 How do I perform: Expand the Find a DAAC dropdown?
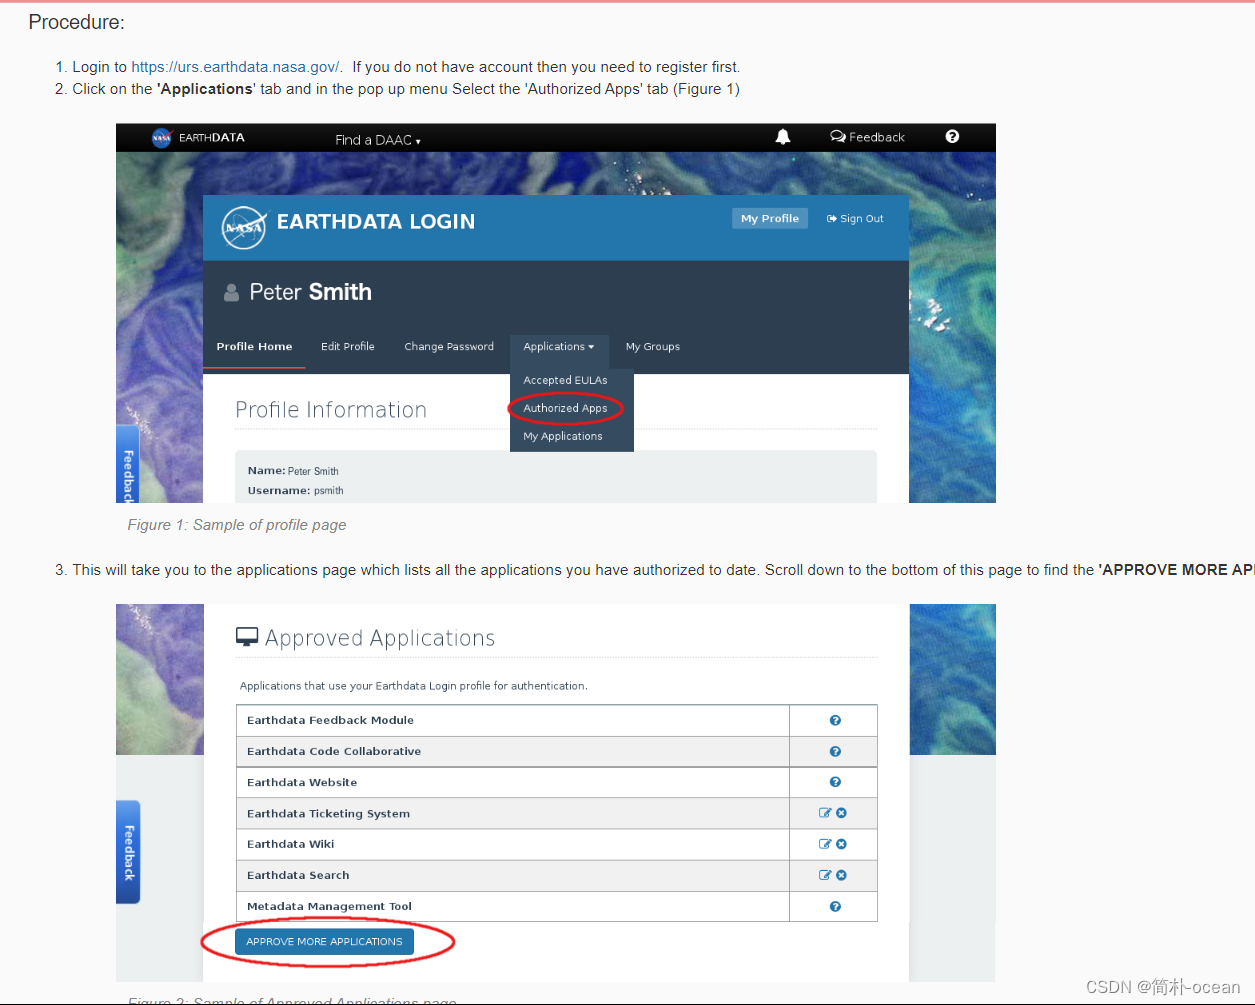coord(378,140)
